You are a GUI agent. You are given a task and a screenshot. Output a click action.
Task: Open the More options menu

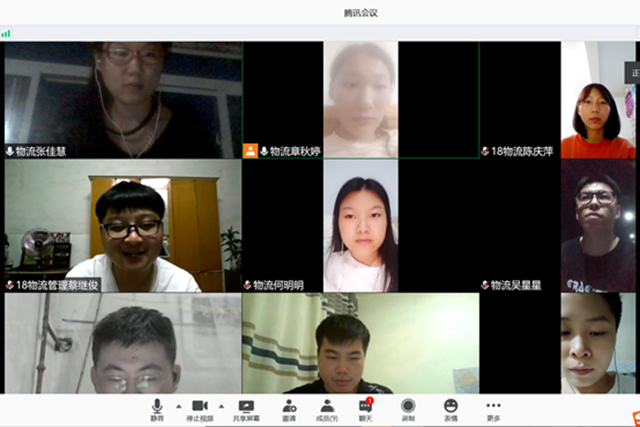pyautogui.click(x=493, y=408)
